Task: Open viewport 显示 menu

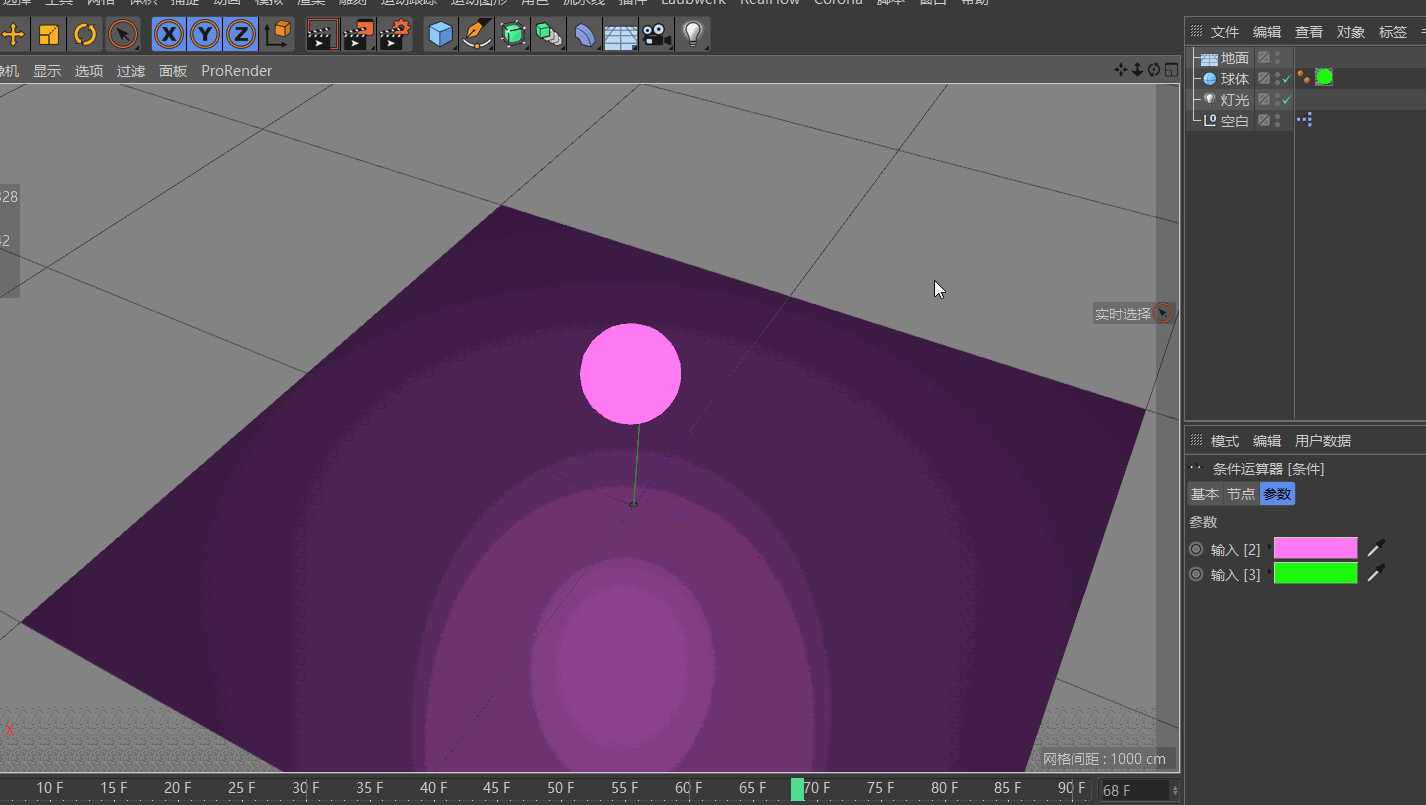Action: [47, 71]
